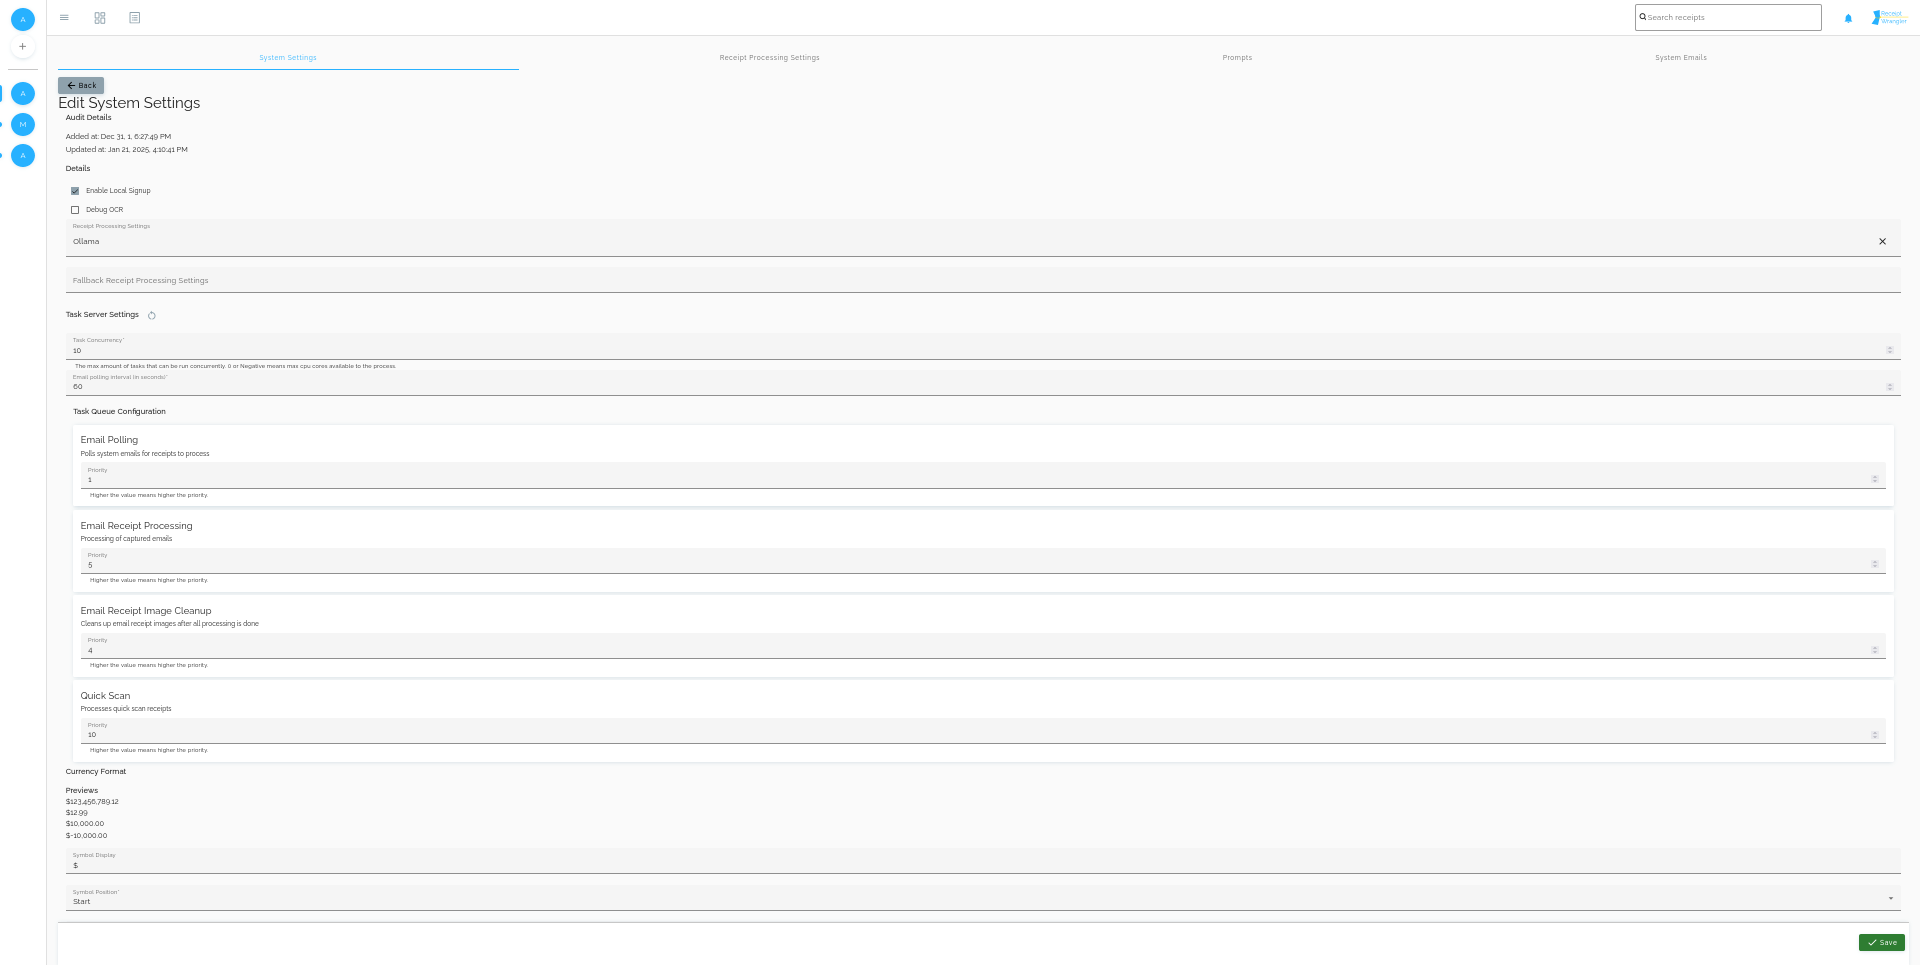1920x965 pixels.
Task: Open the Fallback Receipt Processing Settings dropdown
Action: (x=982, y=281)
